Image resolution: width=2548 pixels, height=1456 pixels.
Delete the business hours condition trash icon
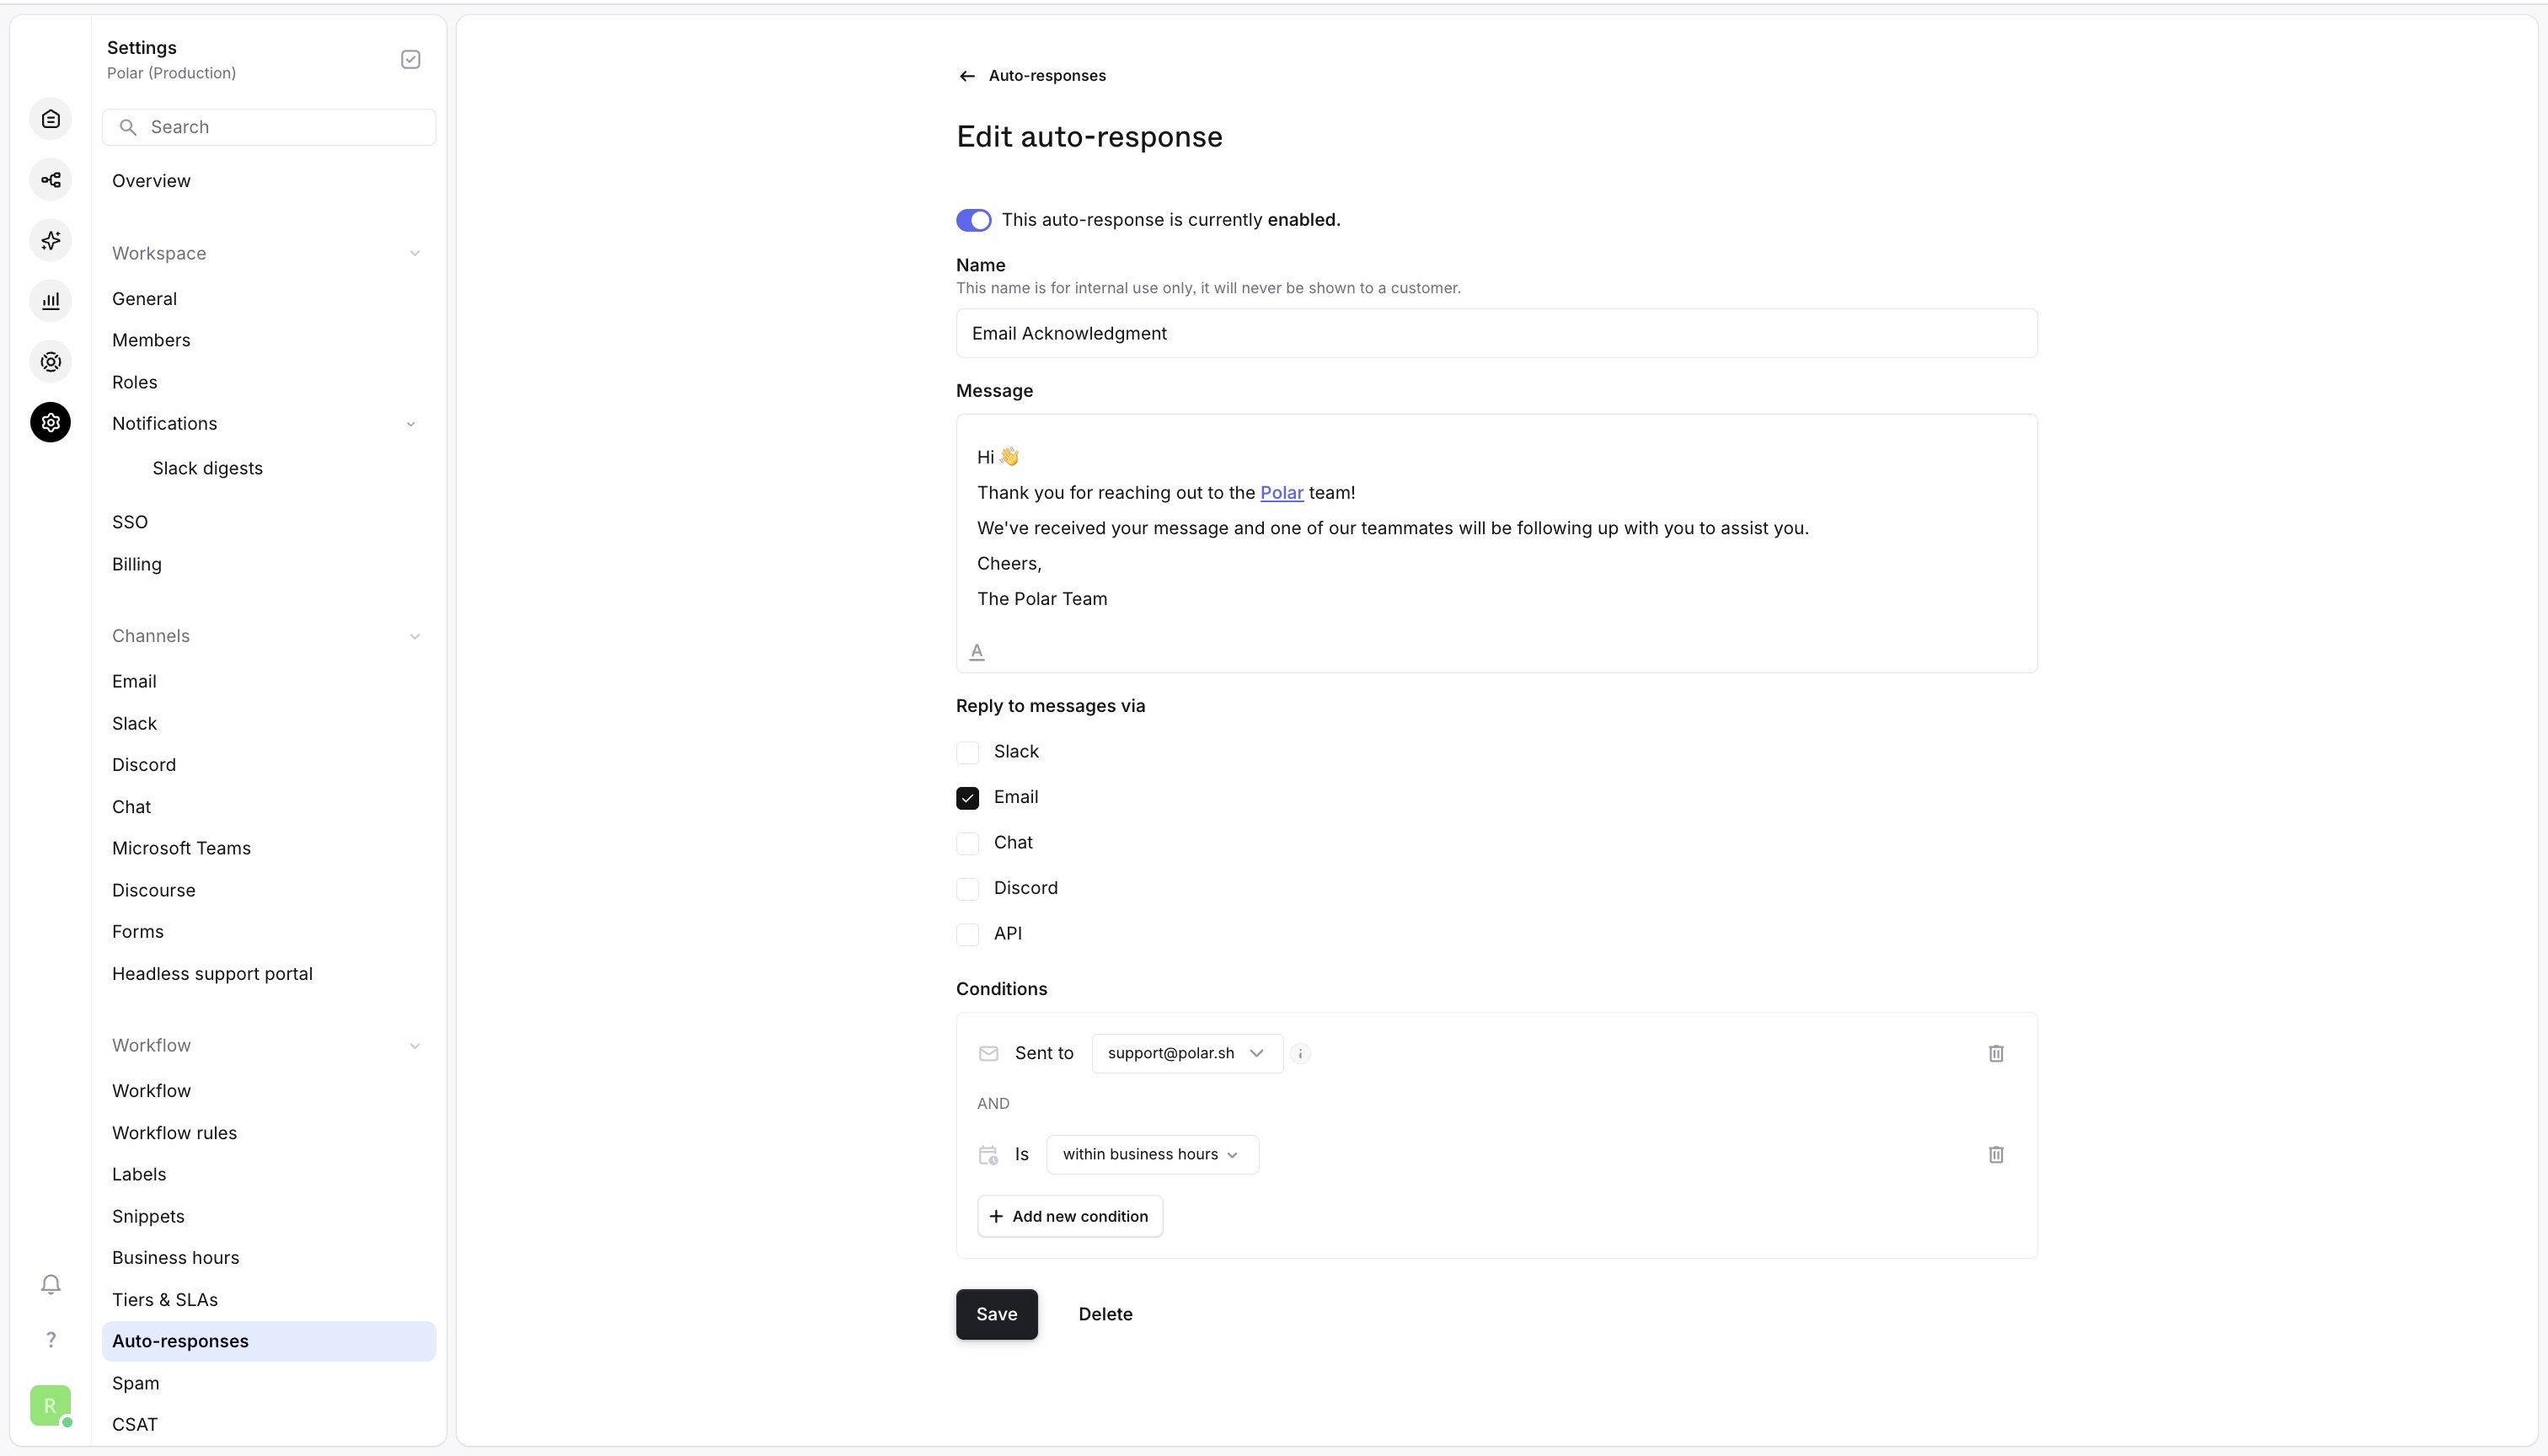(1996, 1154)
